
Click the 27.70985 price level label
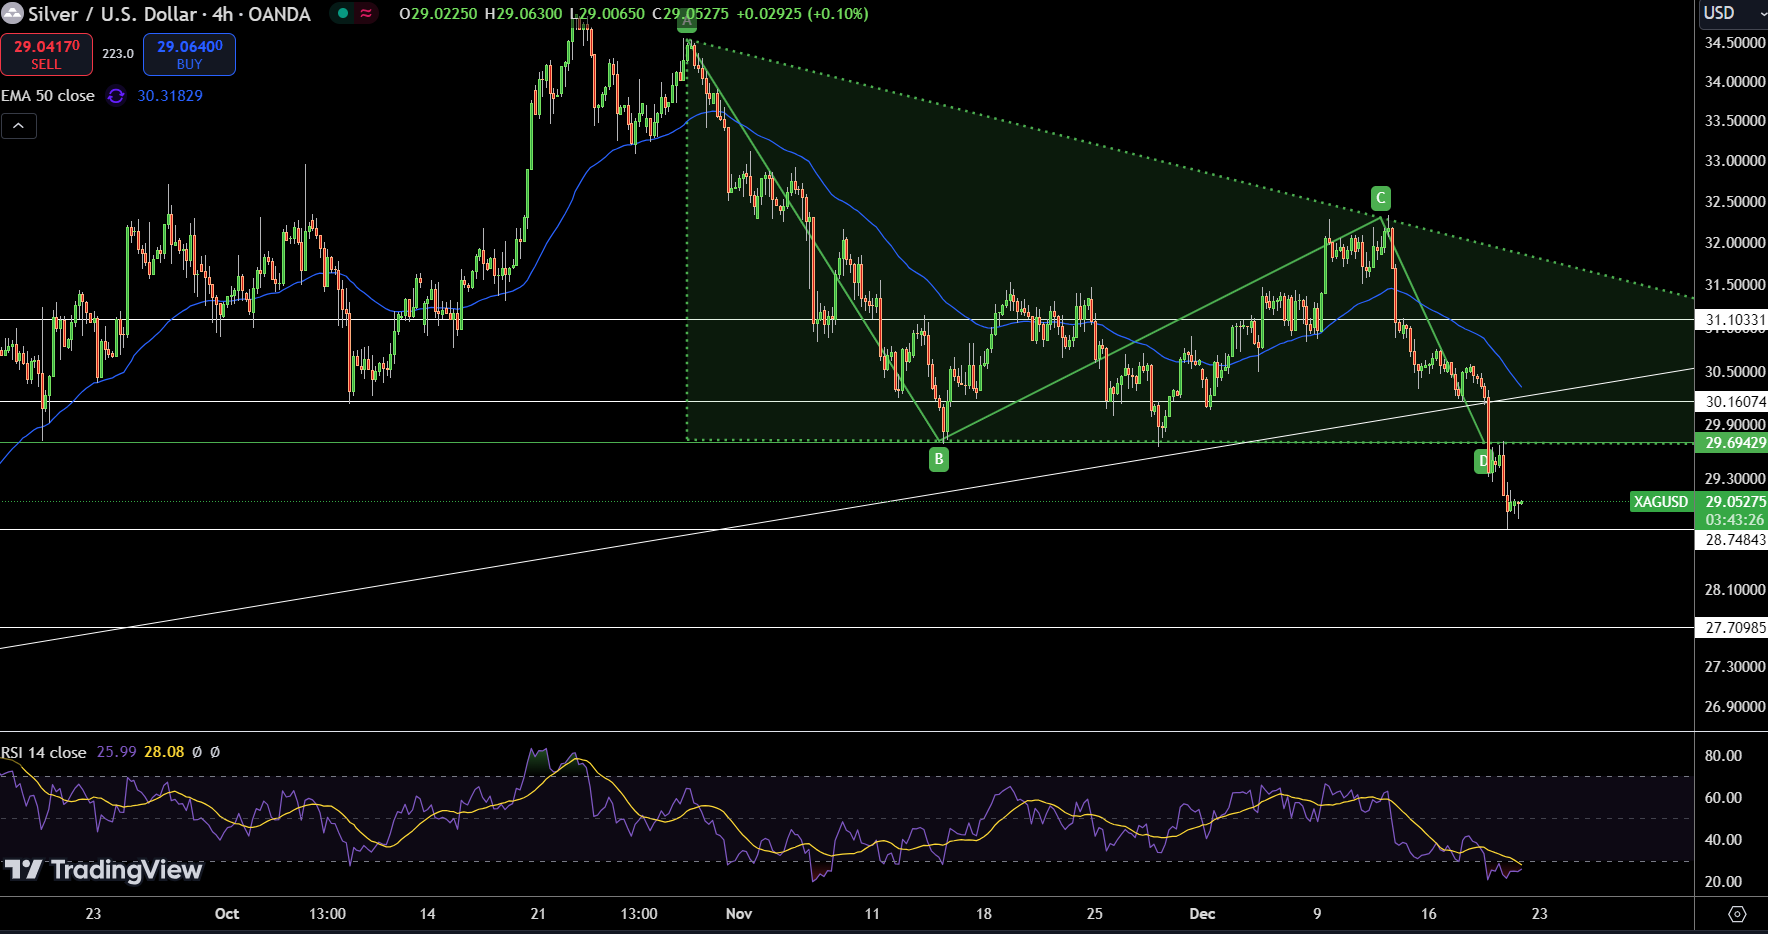click(x=1731, y=628)
